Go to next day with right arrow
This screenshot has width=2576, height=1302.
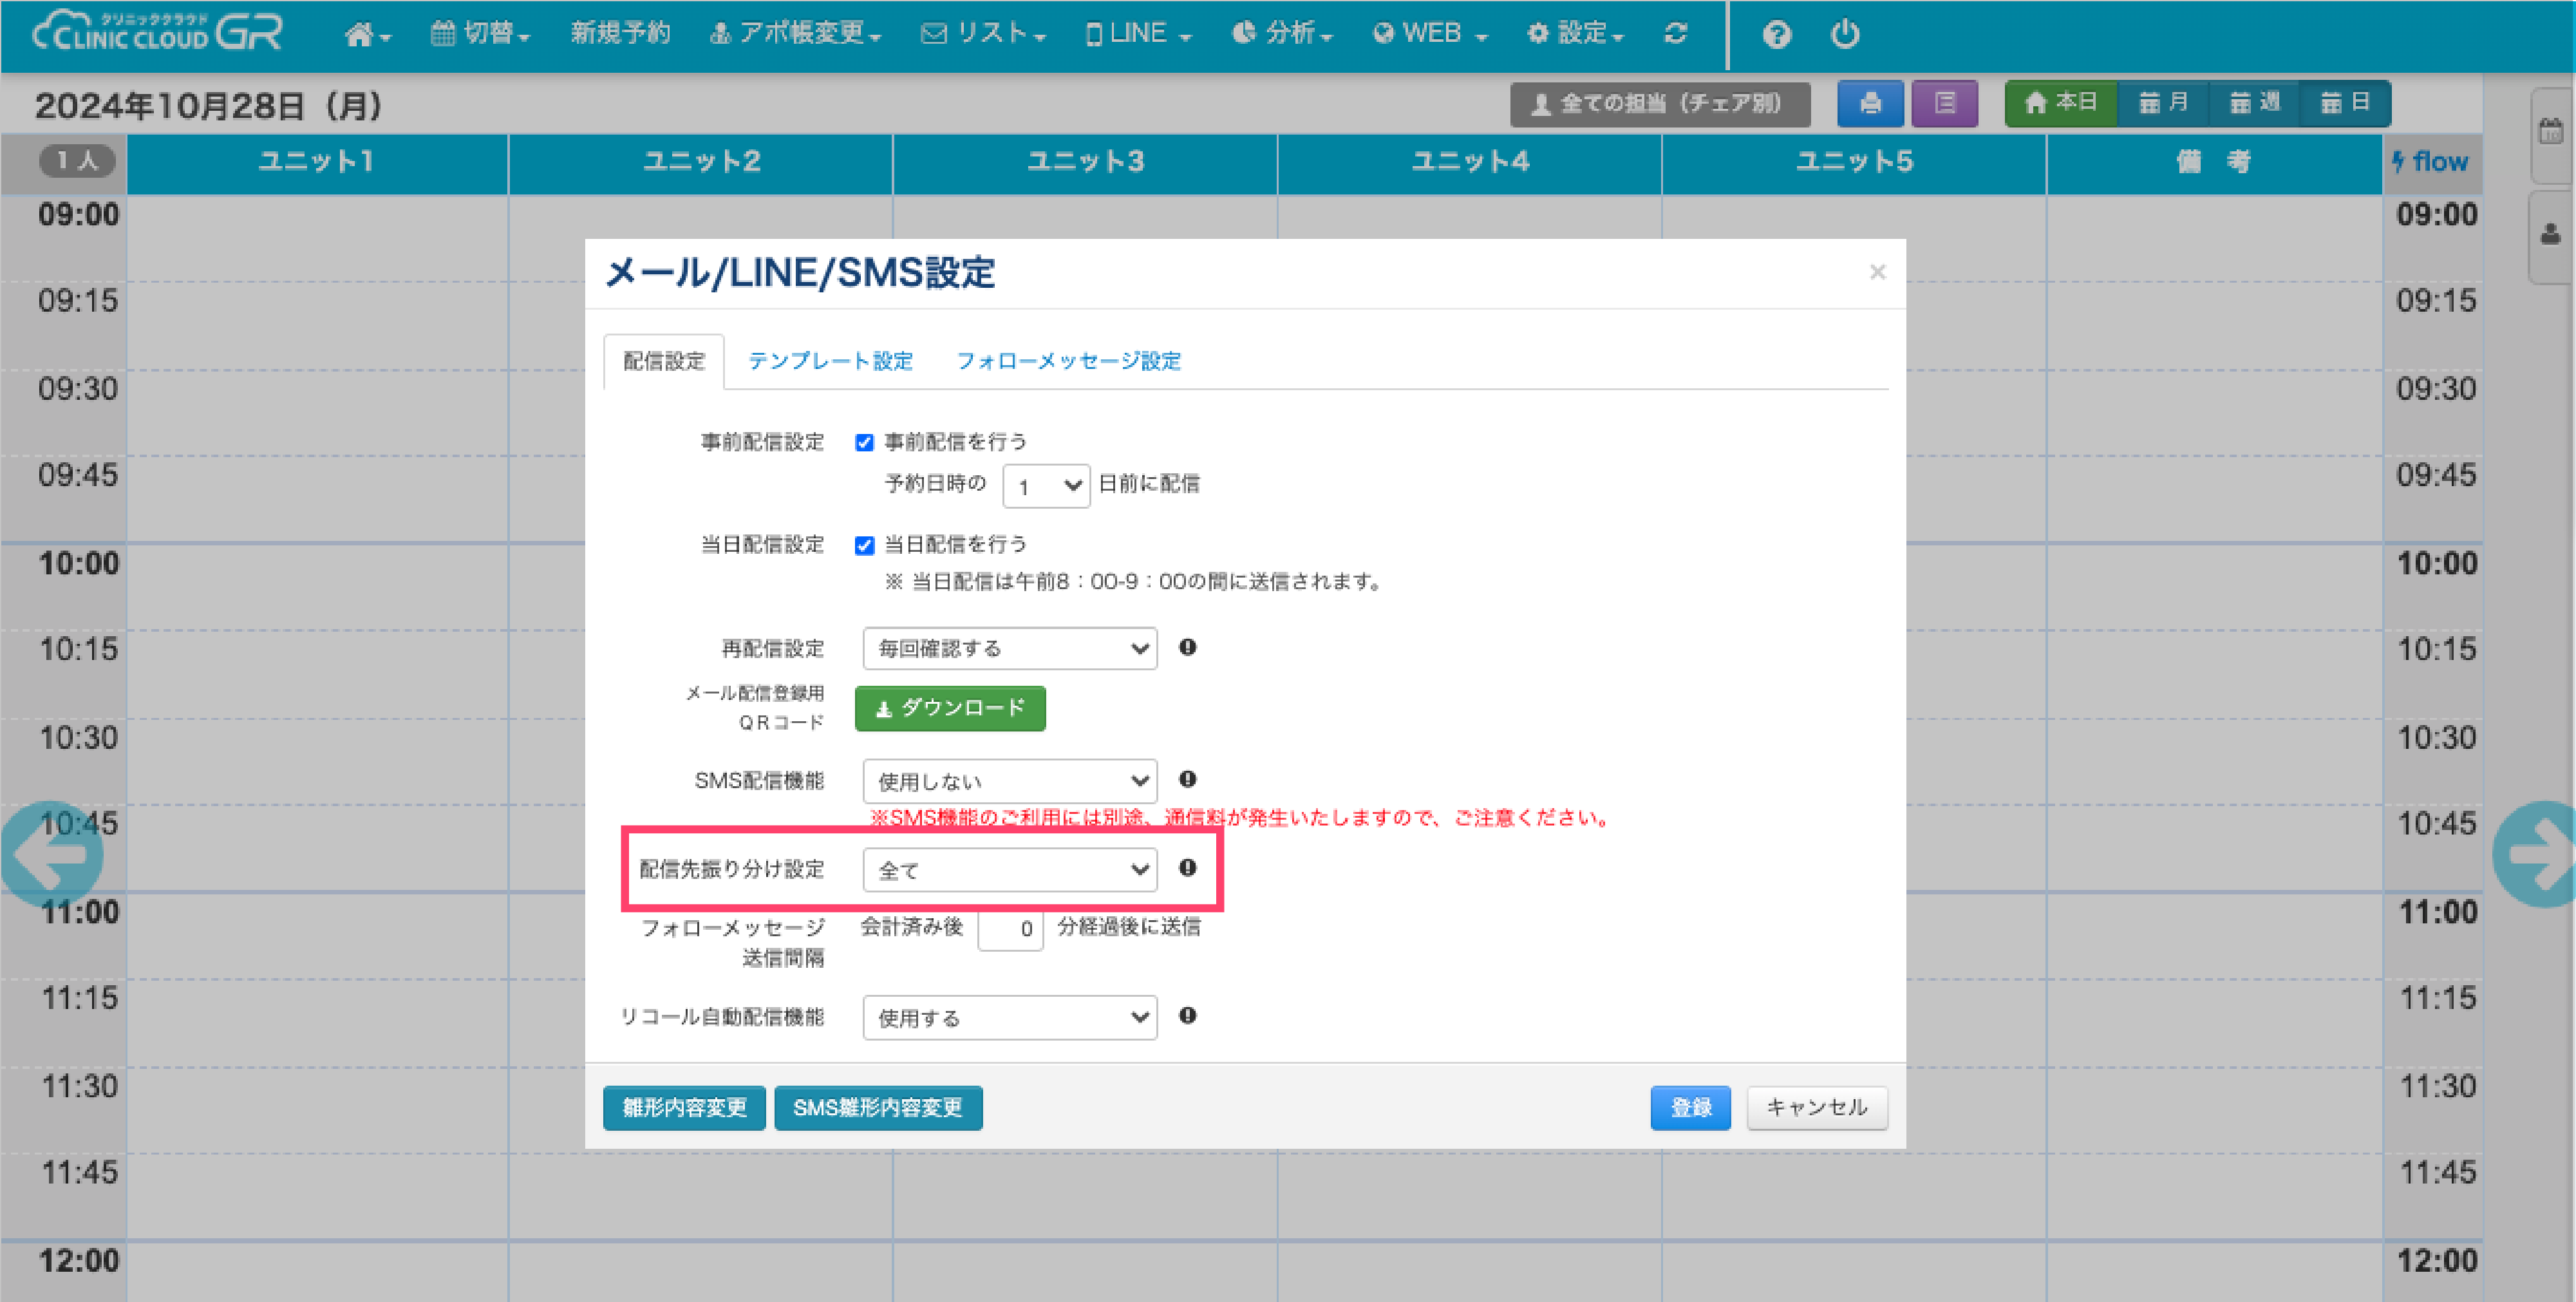[x=2536, y=853]
